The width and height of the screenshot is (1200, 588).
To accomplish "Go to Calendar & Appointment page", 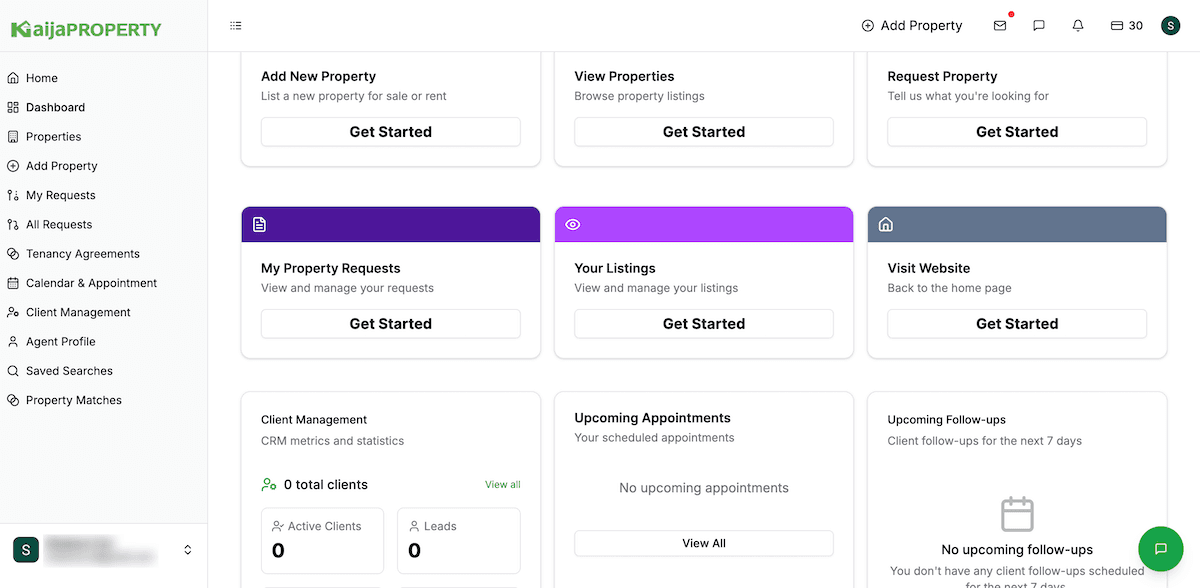I will pyautogui.click(x=91, y=283).
